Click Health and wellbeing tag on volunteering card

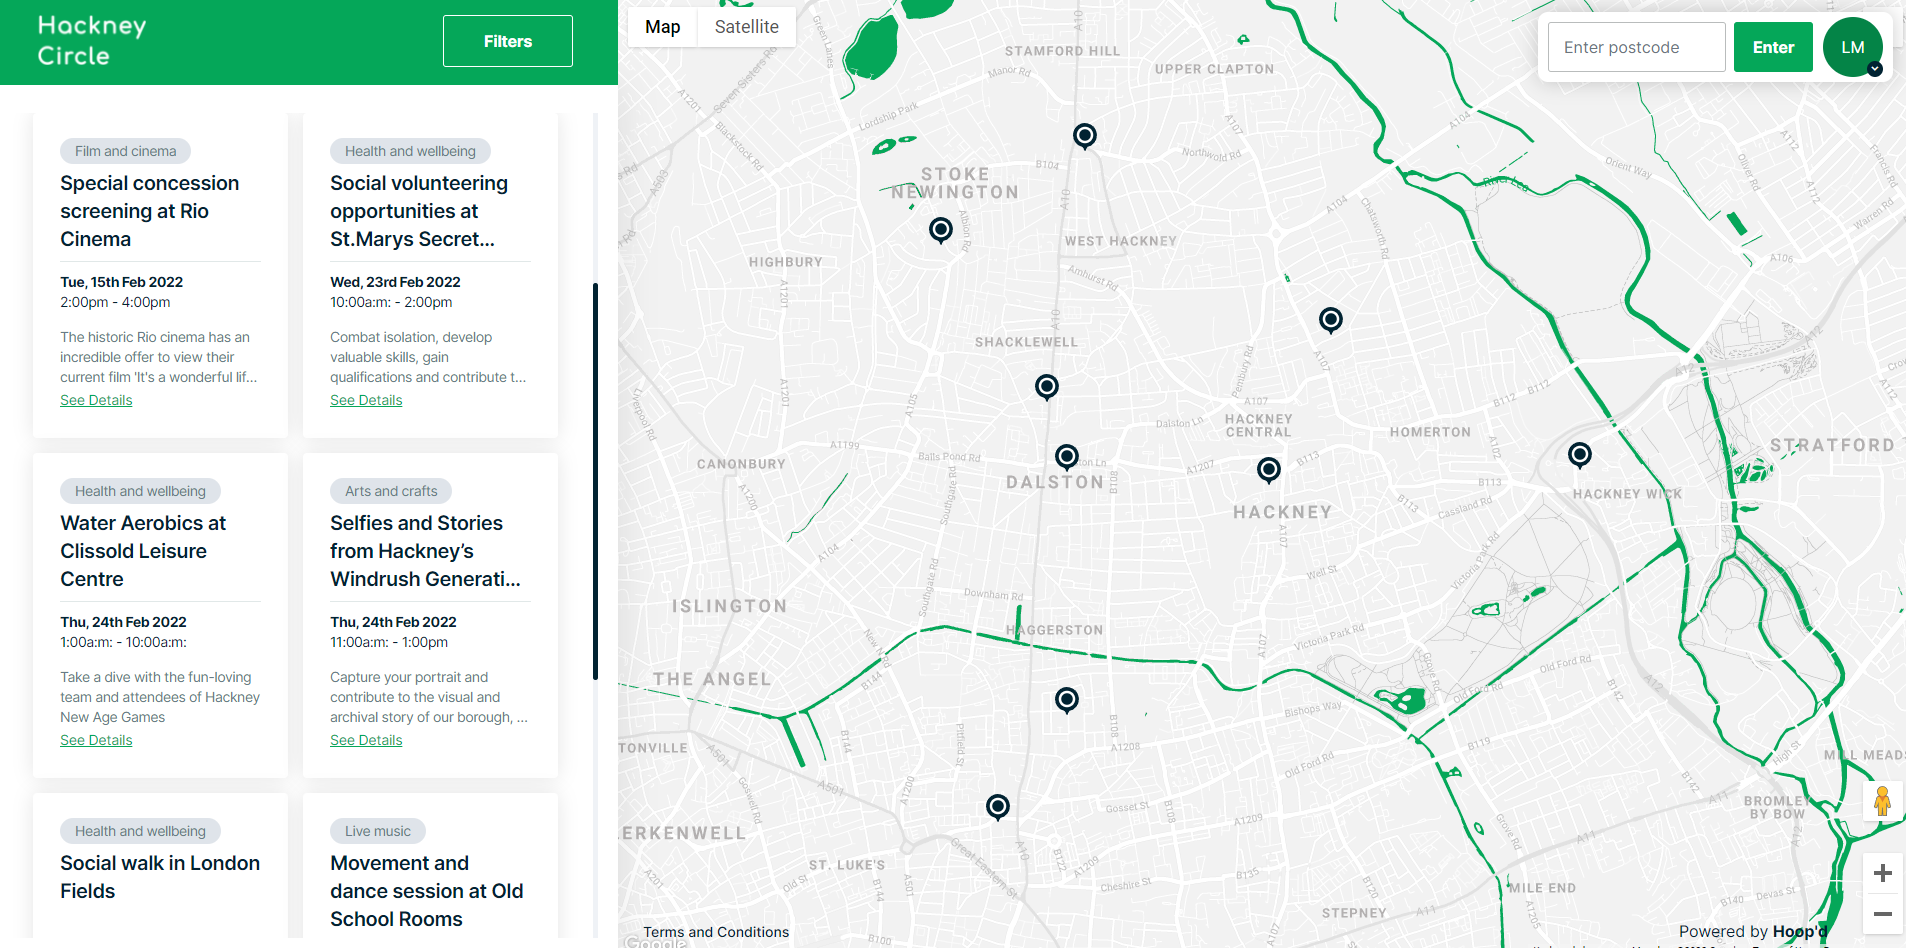pos(410,151)
